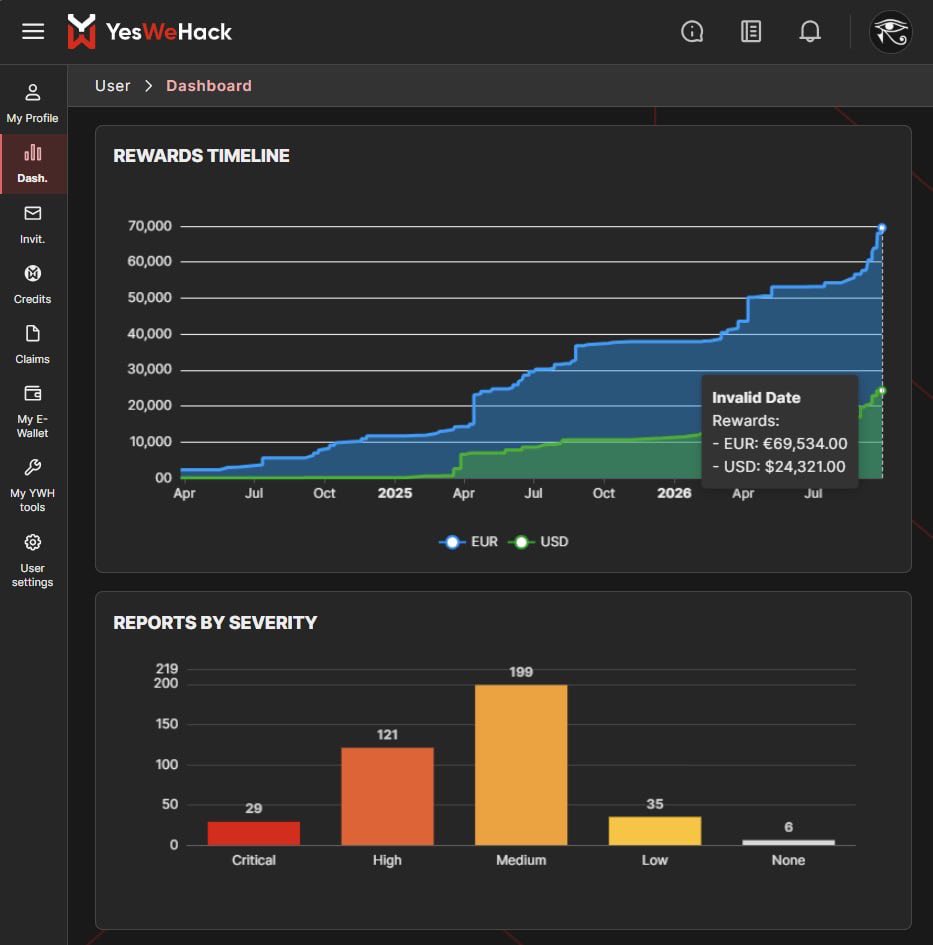933x945 pixels.
Task: Select the Dash. sidebar item
Action: [33, 164]
